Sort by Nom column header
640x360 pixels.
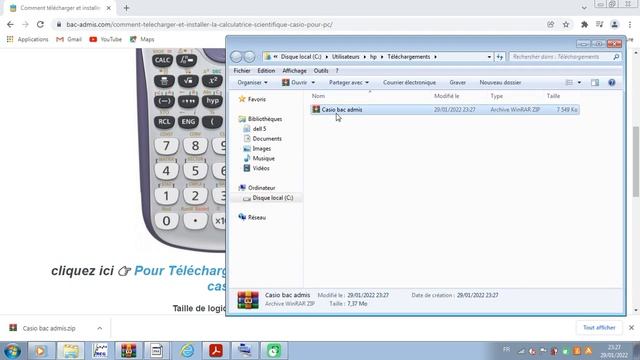click(318, 96)
